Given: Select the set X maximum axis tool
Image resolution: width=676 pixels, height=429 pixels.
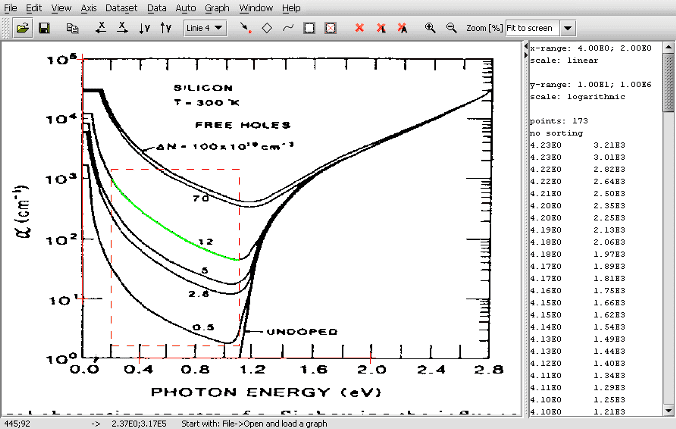Looking at the screenshot, I should coord(122,28).
